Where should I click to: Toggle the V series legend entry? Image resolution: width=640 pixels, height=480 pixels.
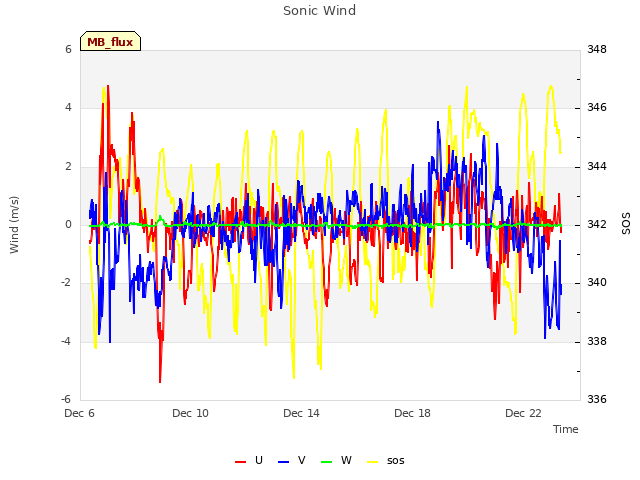coord(291,461)
